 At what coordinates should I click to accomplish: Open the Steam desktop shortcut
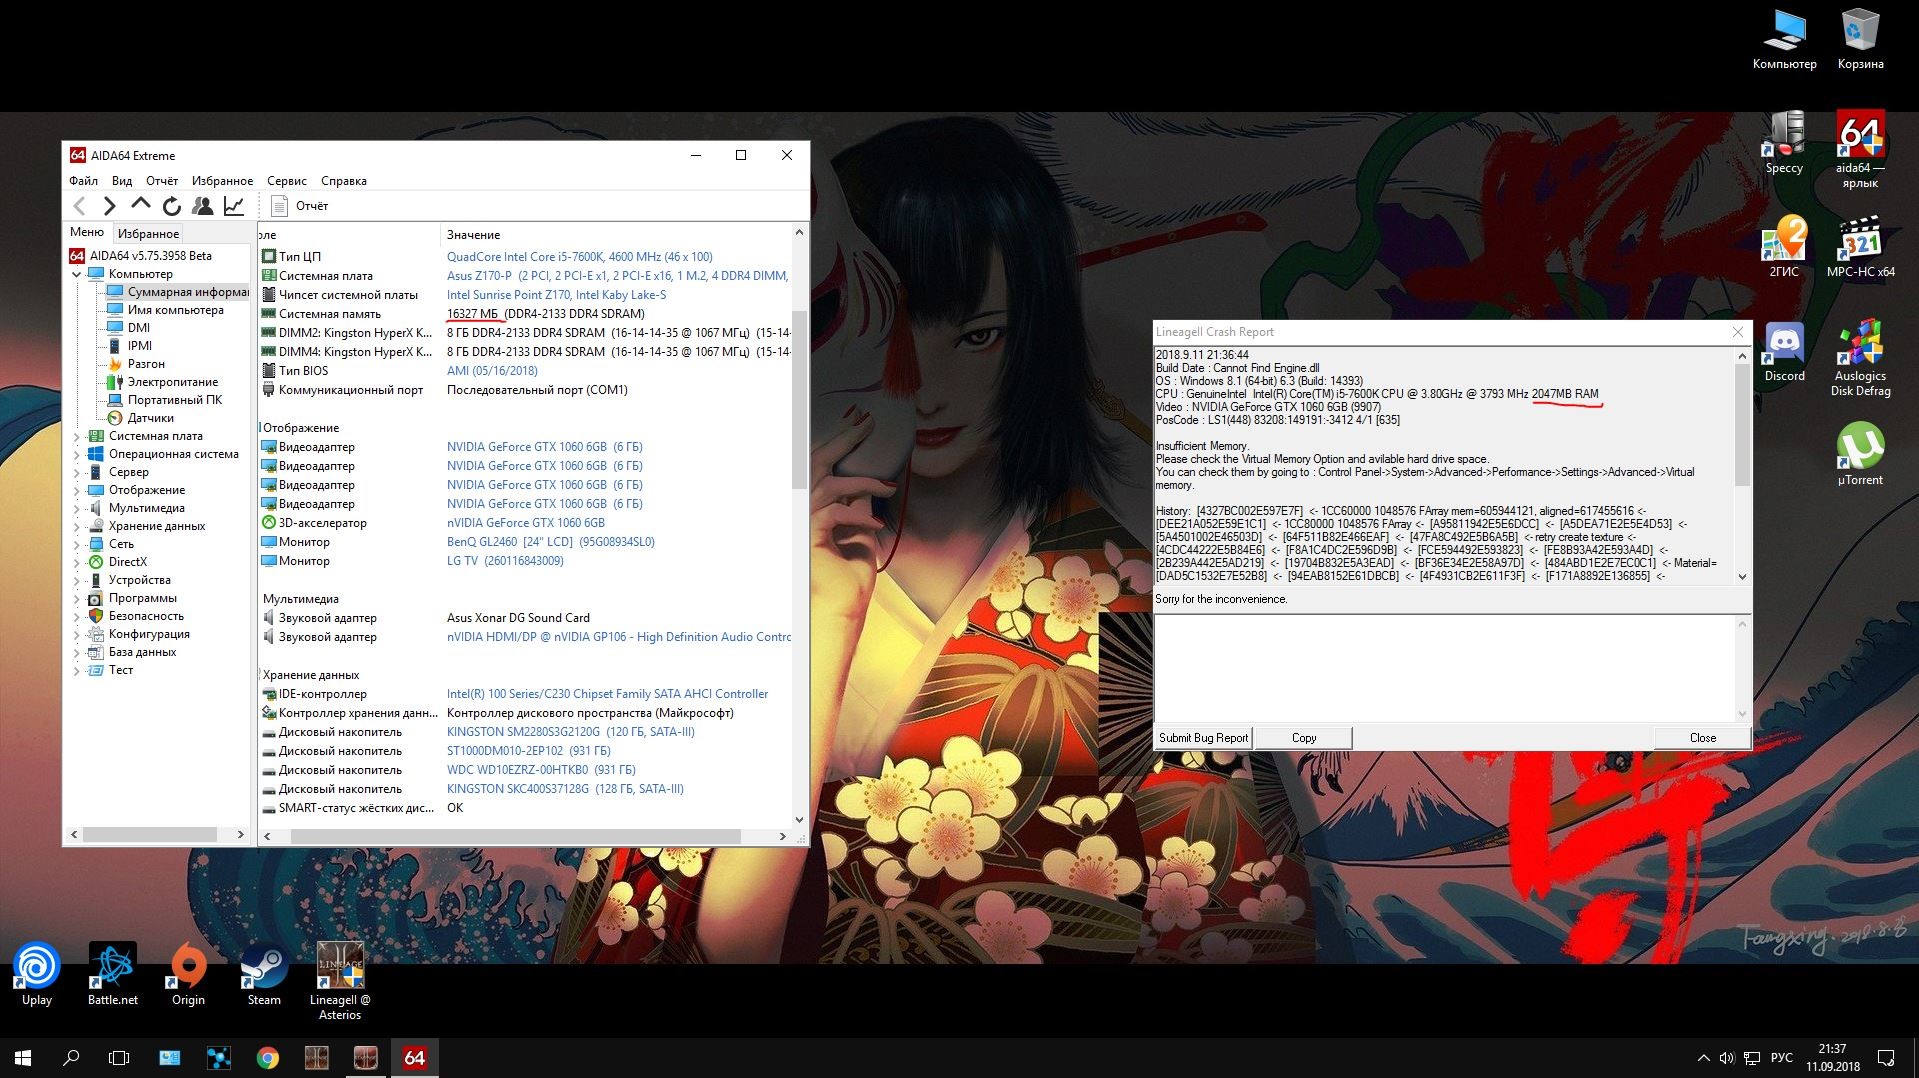point(264,974)
